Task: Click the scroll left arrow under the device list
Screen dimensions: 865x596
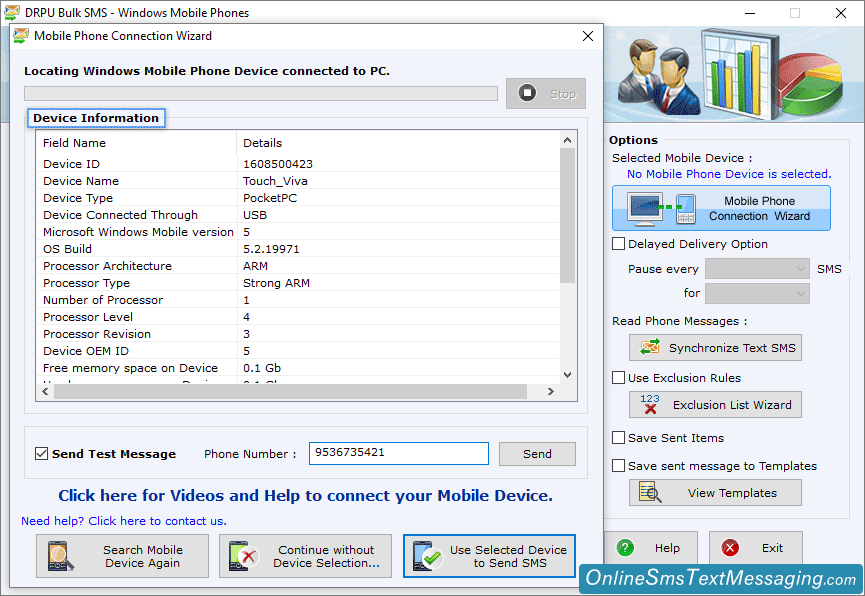Action: point(45,391)
